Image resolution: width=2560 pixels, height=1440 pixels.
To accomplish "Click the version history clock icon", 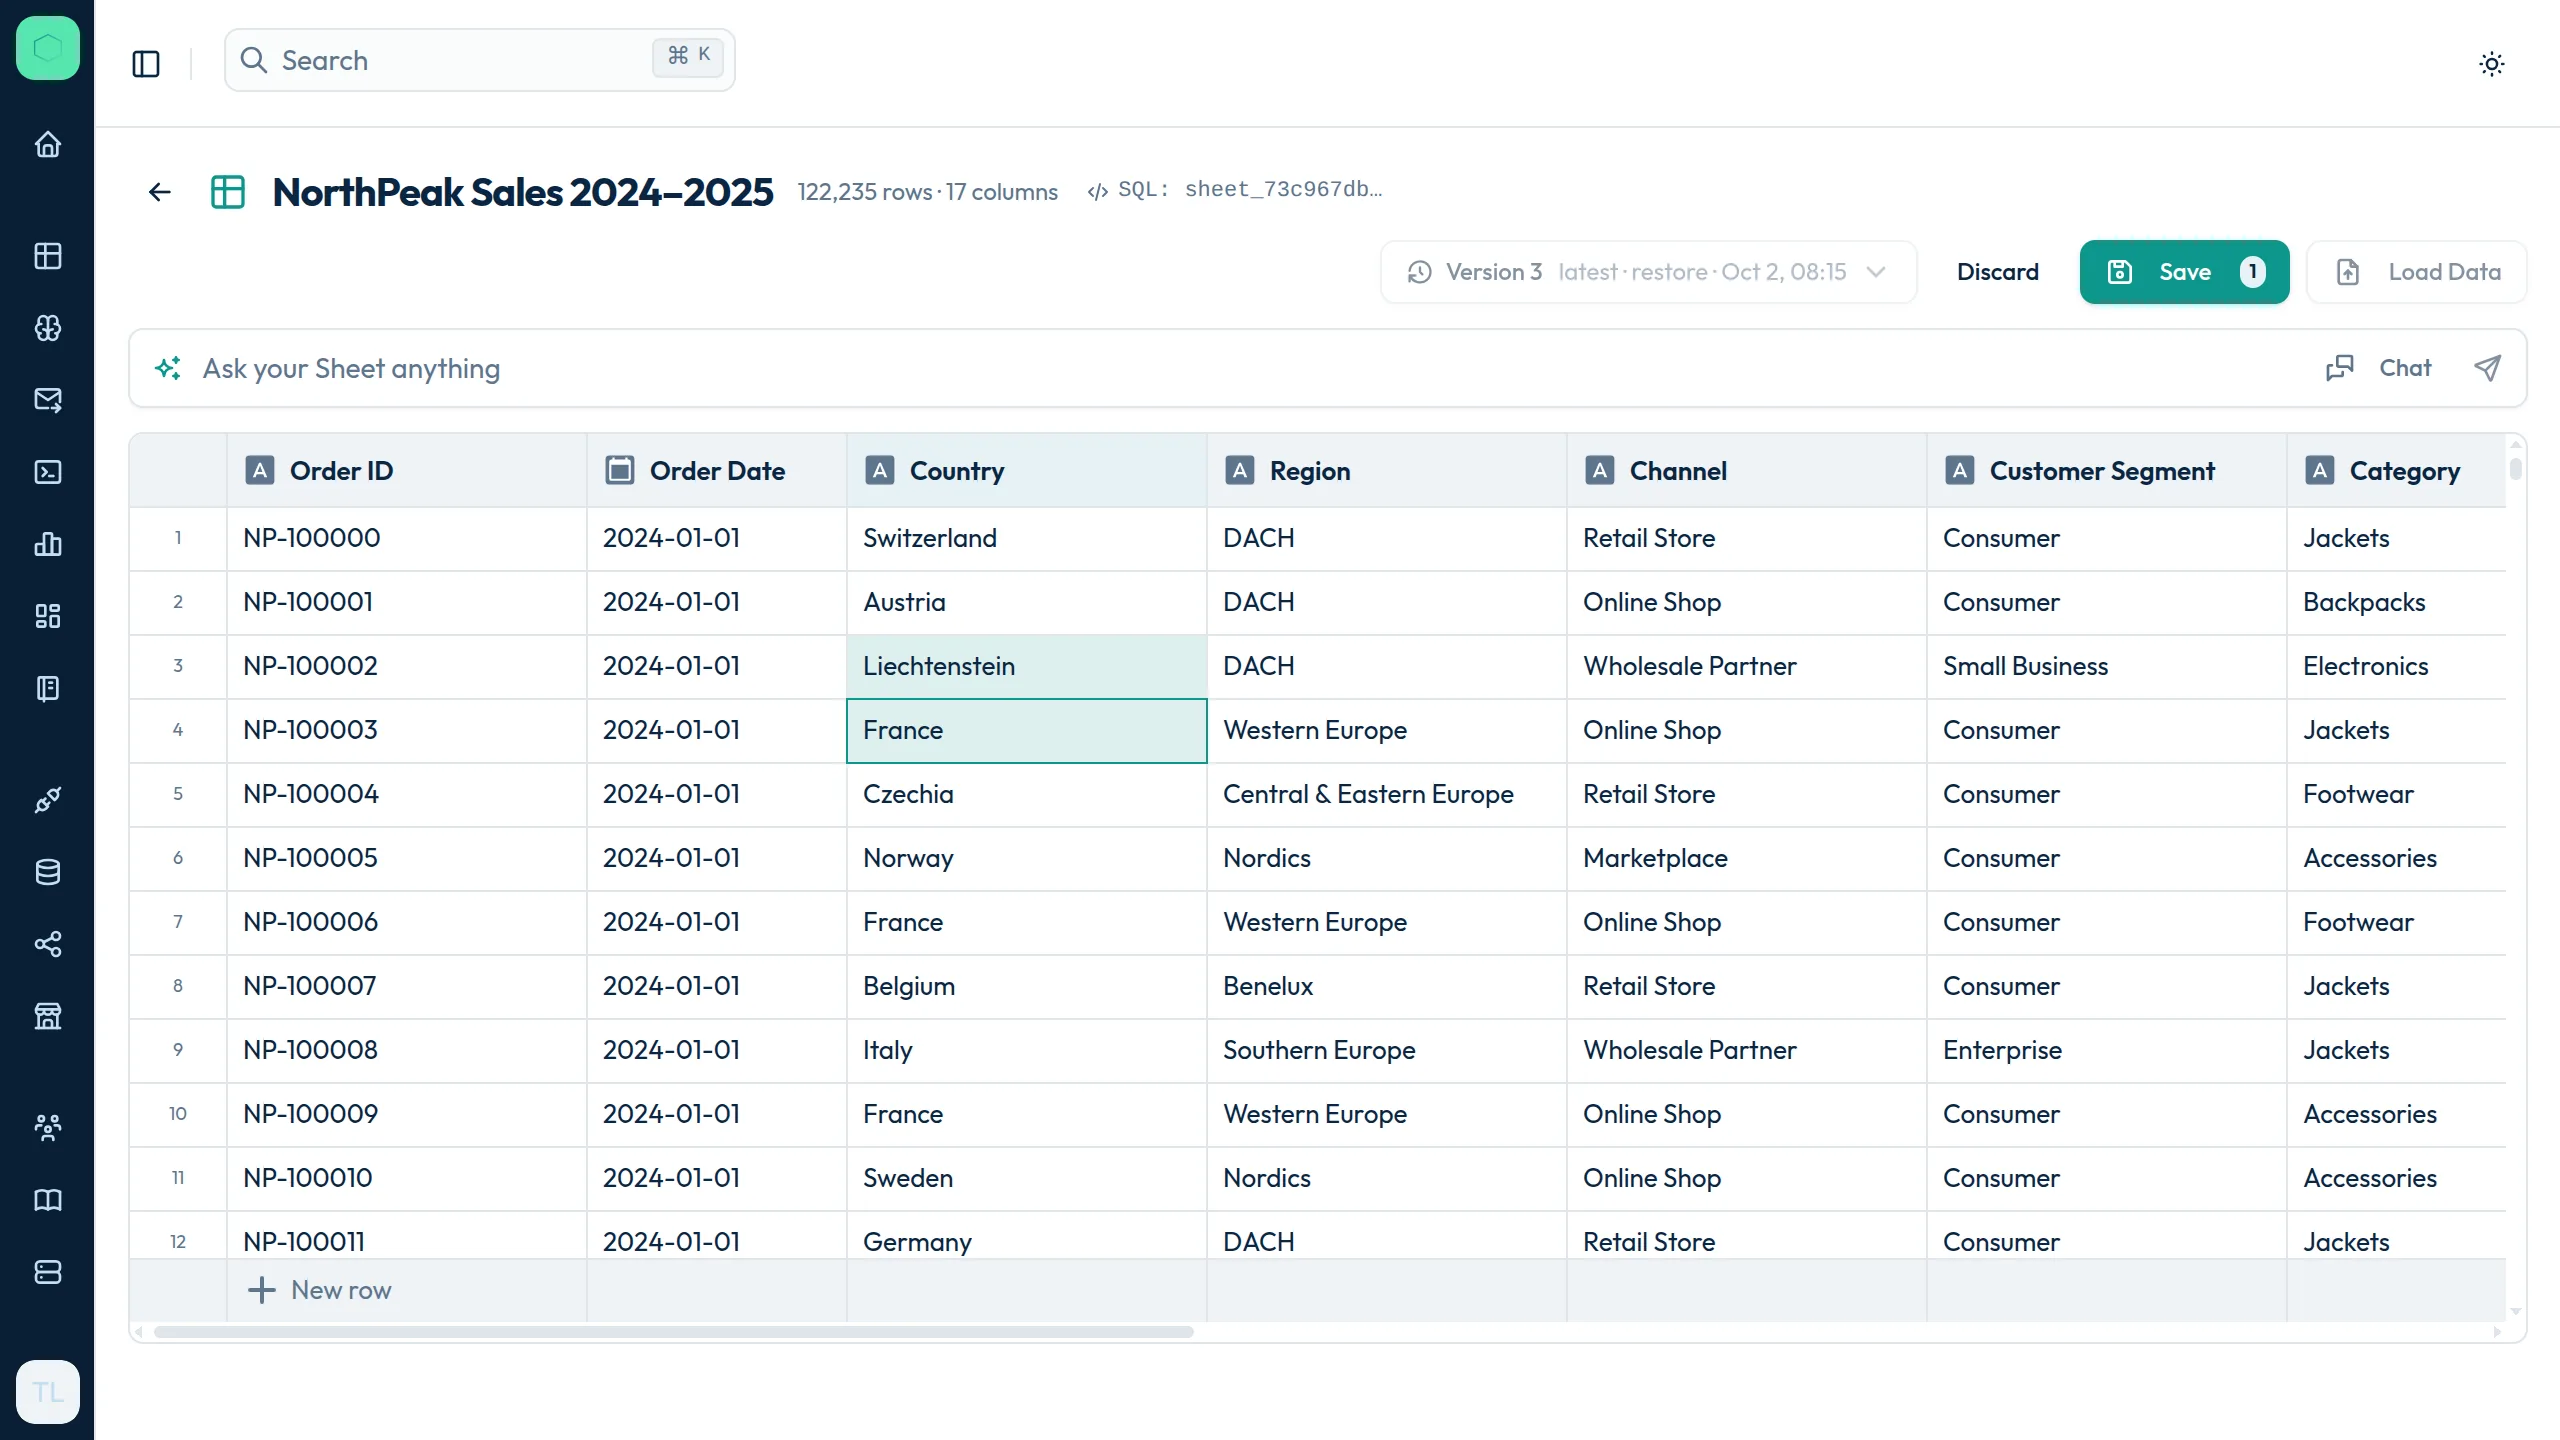I will click(x=1419, y=272).
